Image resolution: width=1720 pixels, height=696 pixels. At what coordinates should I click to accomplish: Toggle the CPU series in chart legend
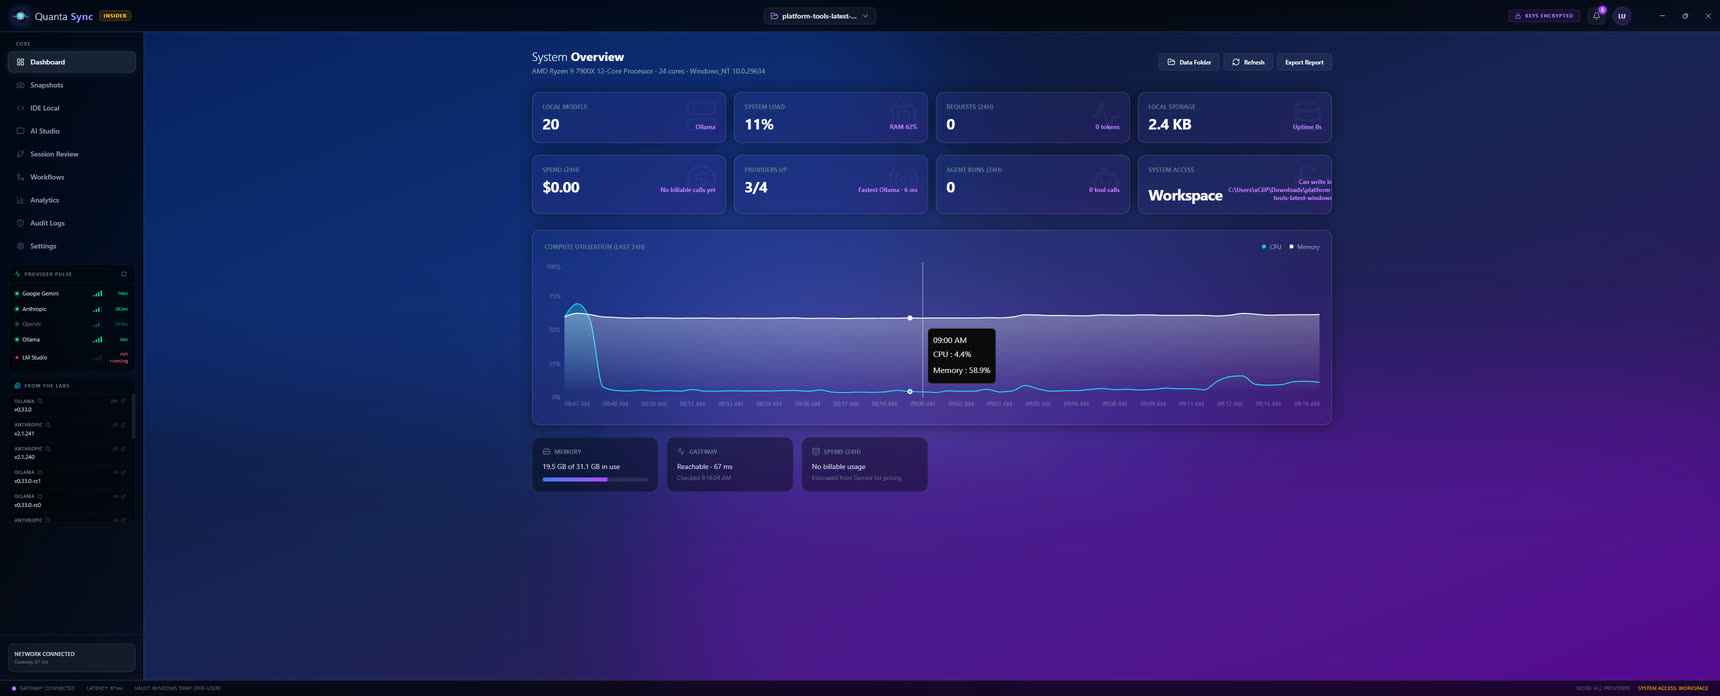(1271, 247)
